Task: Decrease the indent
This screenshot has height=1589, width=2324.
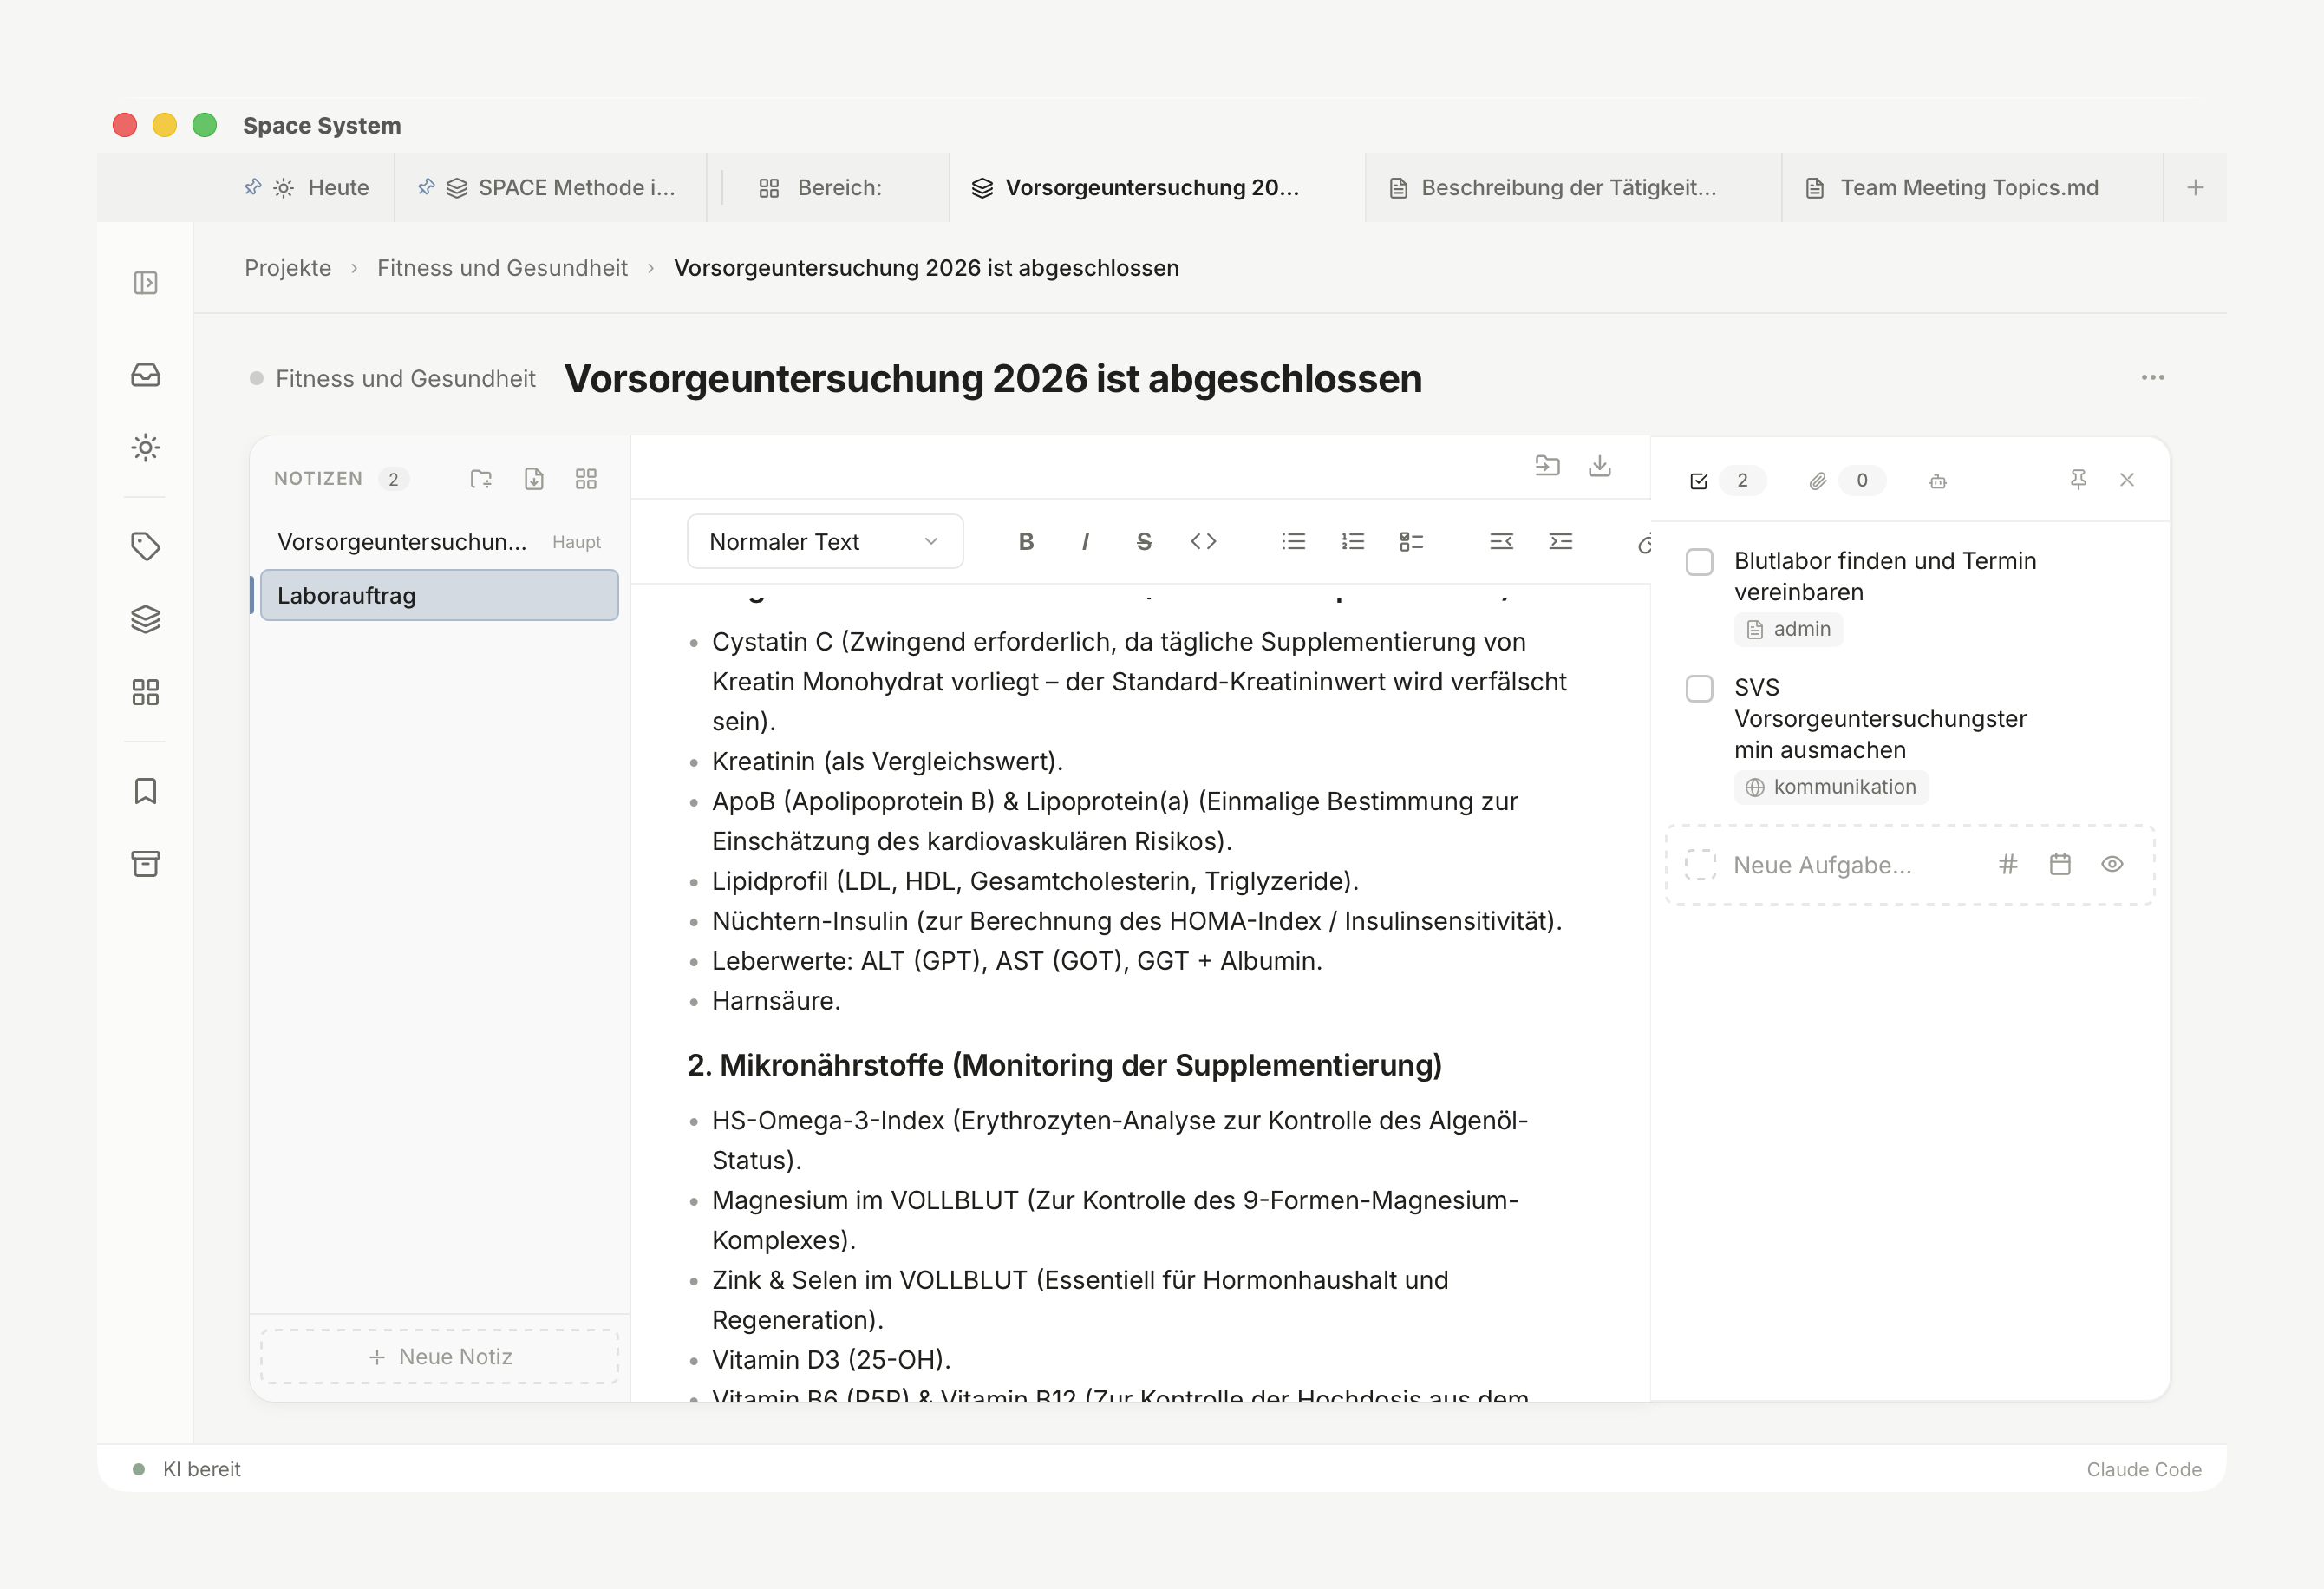Action: coord(1501,541)
